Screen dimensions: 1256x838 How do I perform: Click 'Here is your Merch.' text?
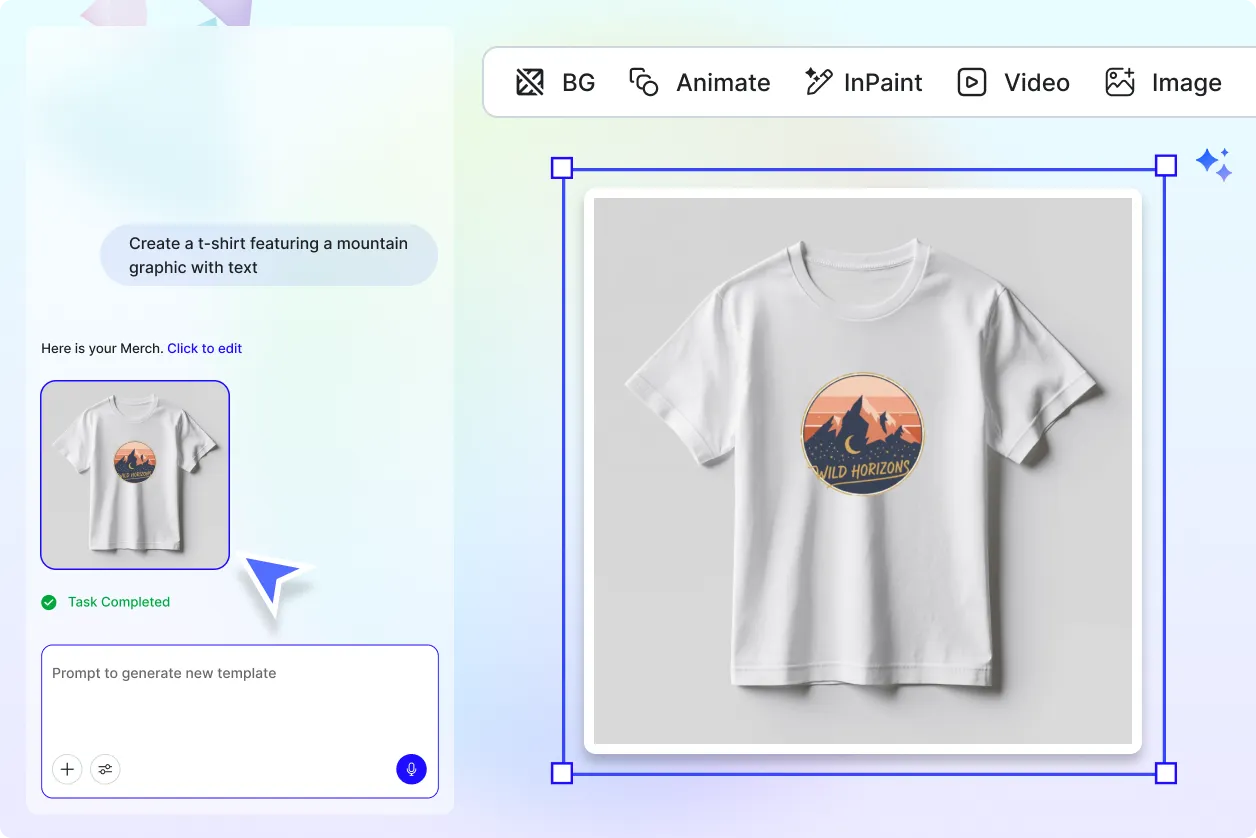[102, 348]
